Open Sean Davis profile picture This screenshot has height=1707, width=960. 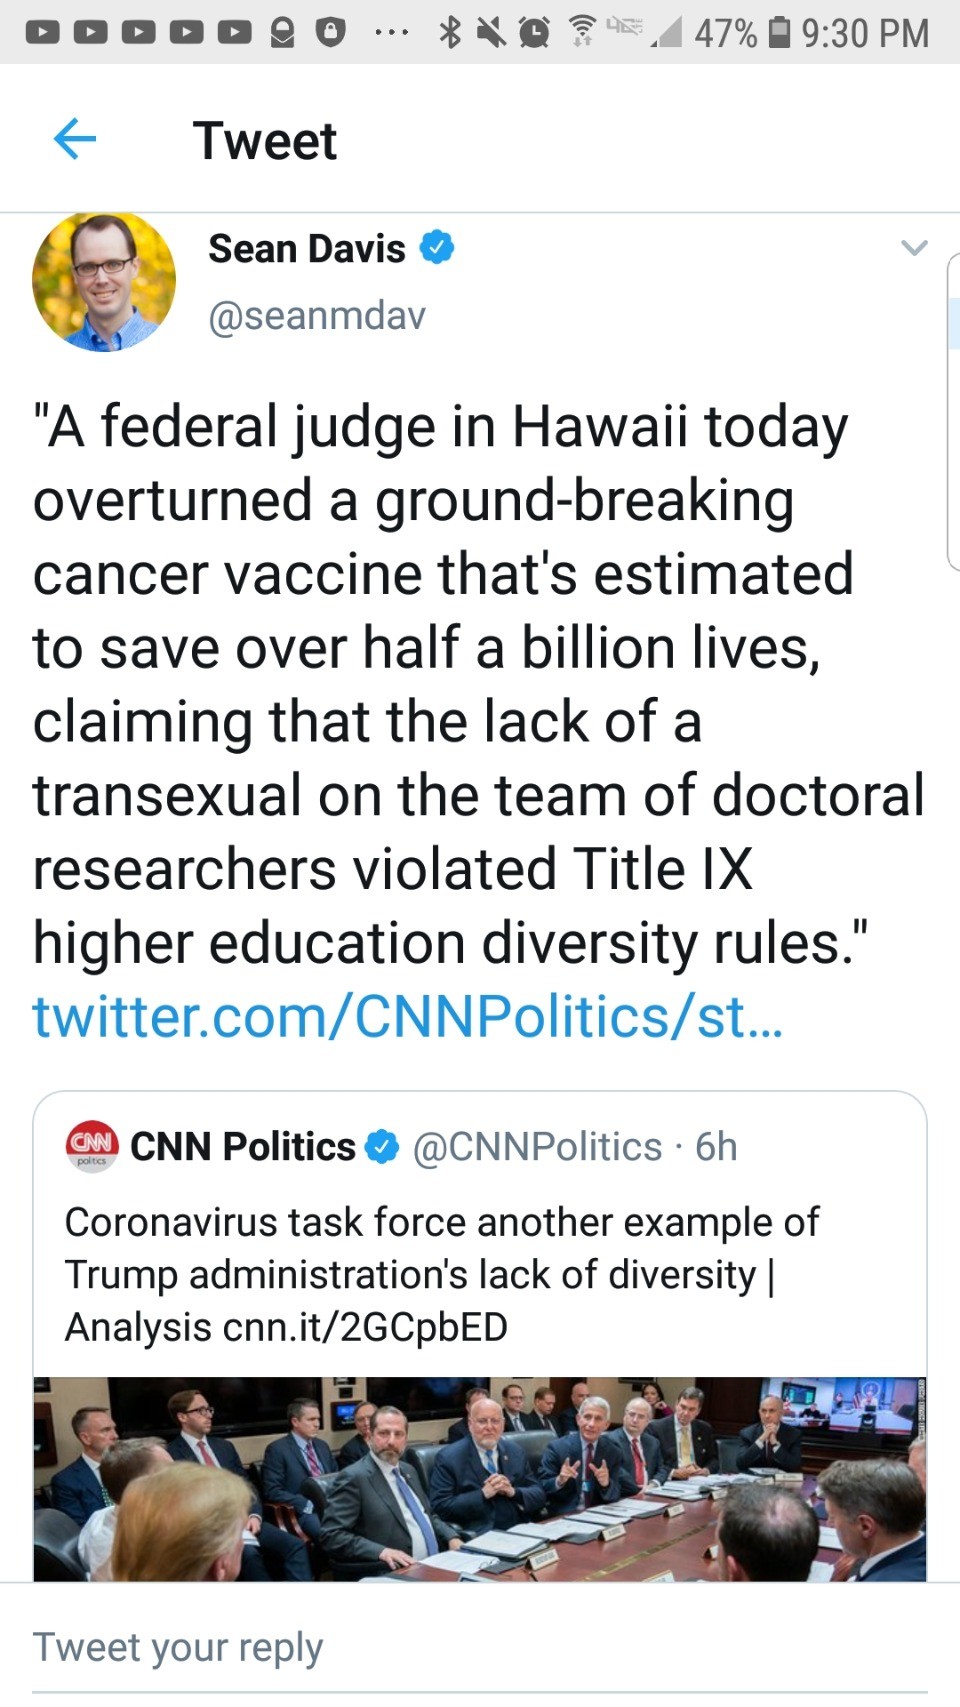pyautogui.click(x=104, y=282)
